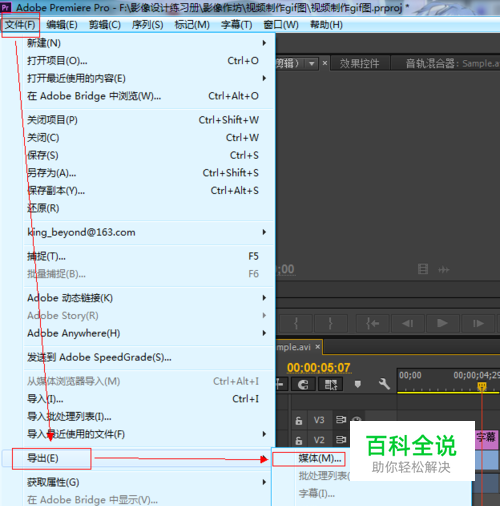This screenshot has height=506, width=500.
Task: Choose 保存副本(Y)... menu entry
Action: [148, 191]
